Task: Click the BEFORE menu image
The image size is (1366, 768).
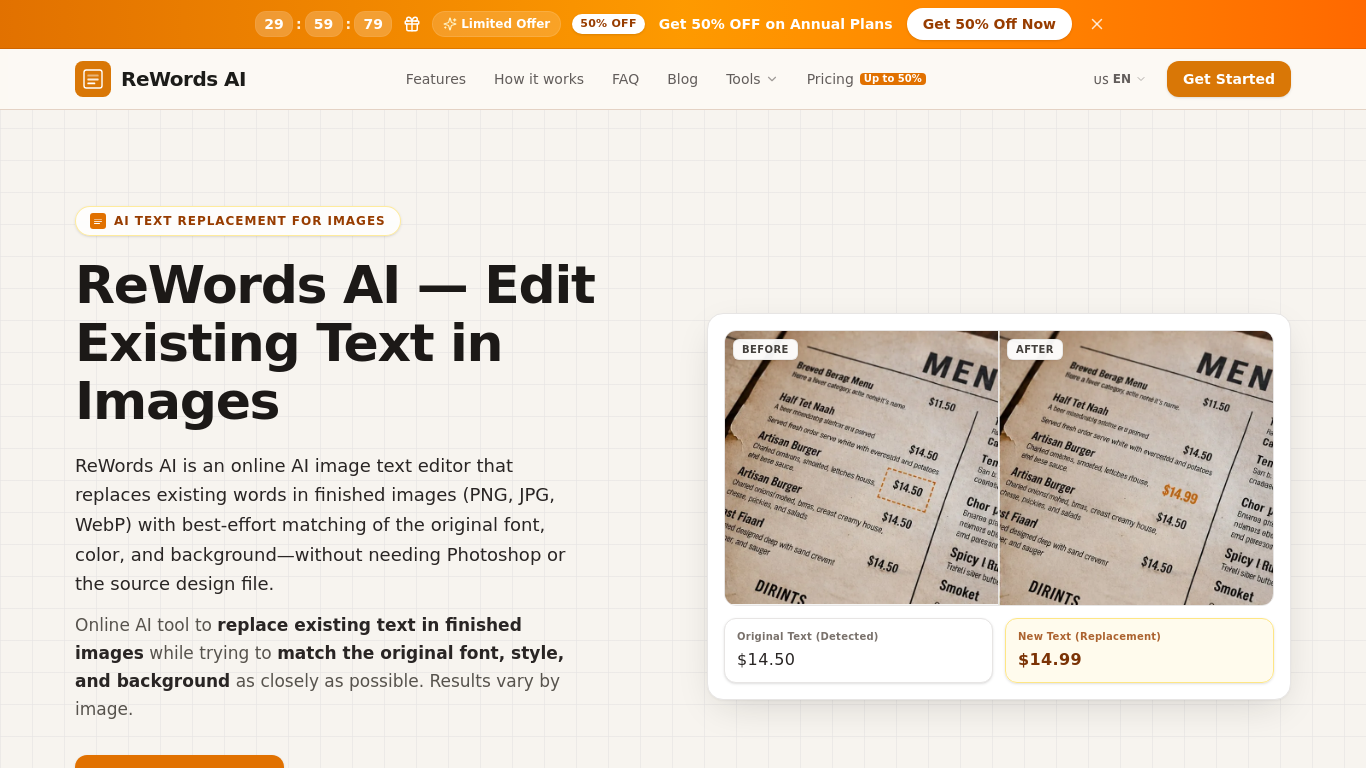Action: [862, 468]
